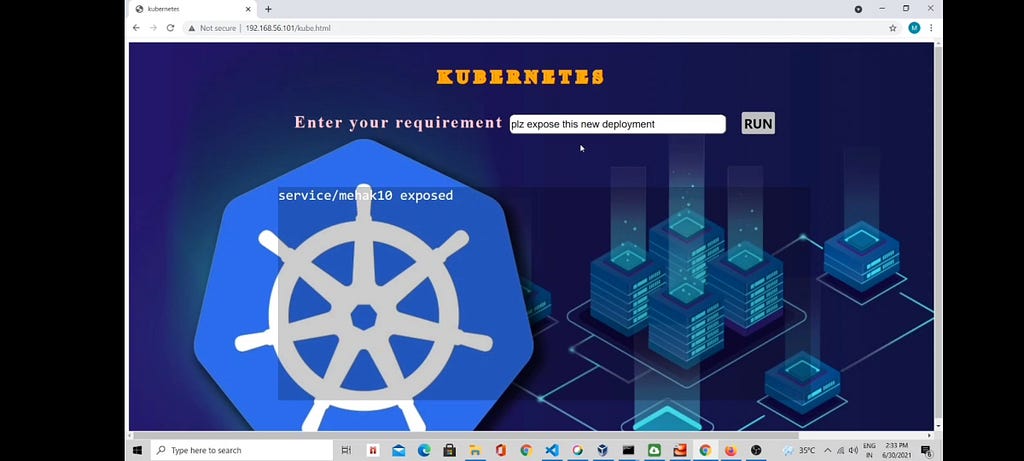This screenshot has height=461, width=1024.
Task: Open the notification center icon
Action: point(926,451)
